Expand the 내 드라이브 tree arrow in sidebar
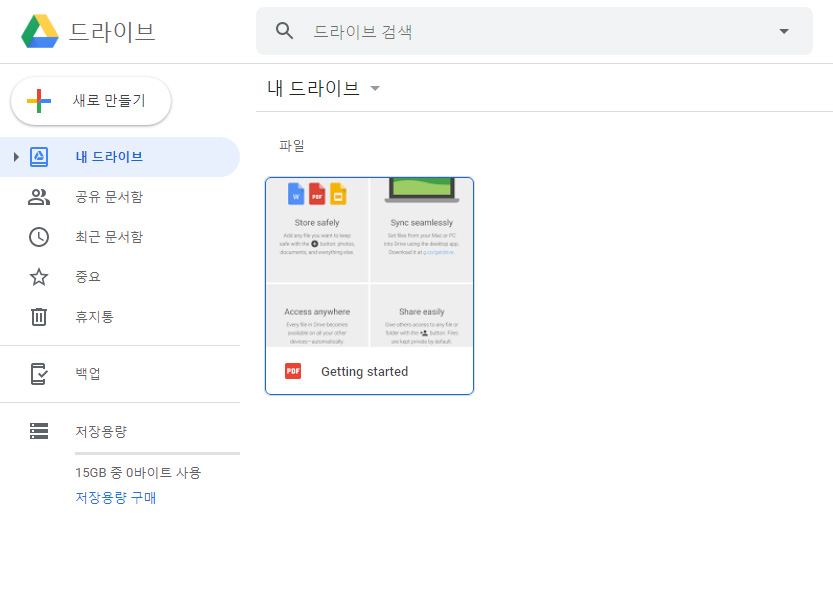This screenshot has width=833, height=603. coord(16,157)
